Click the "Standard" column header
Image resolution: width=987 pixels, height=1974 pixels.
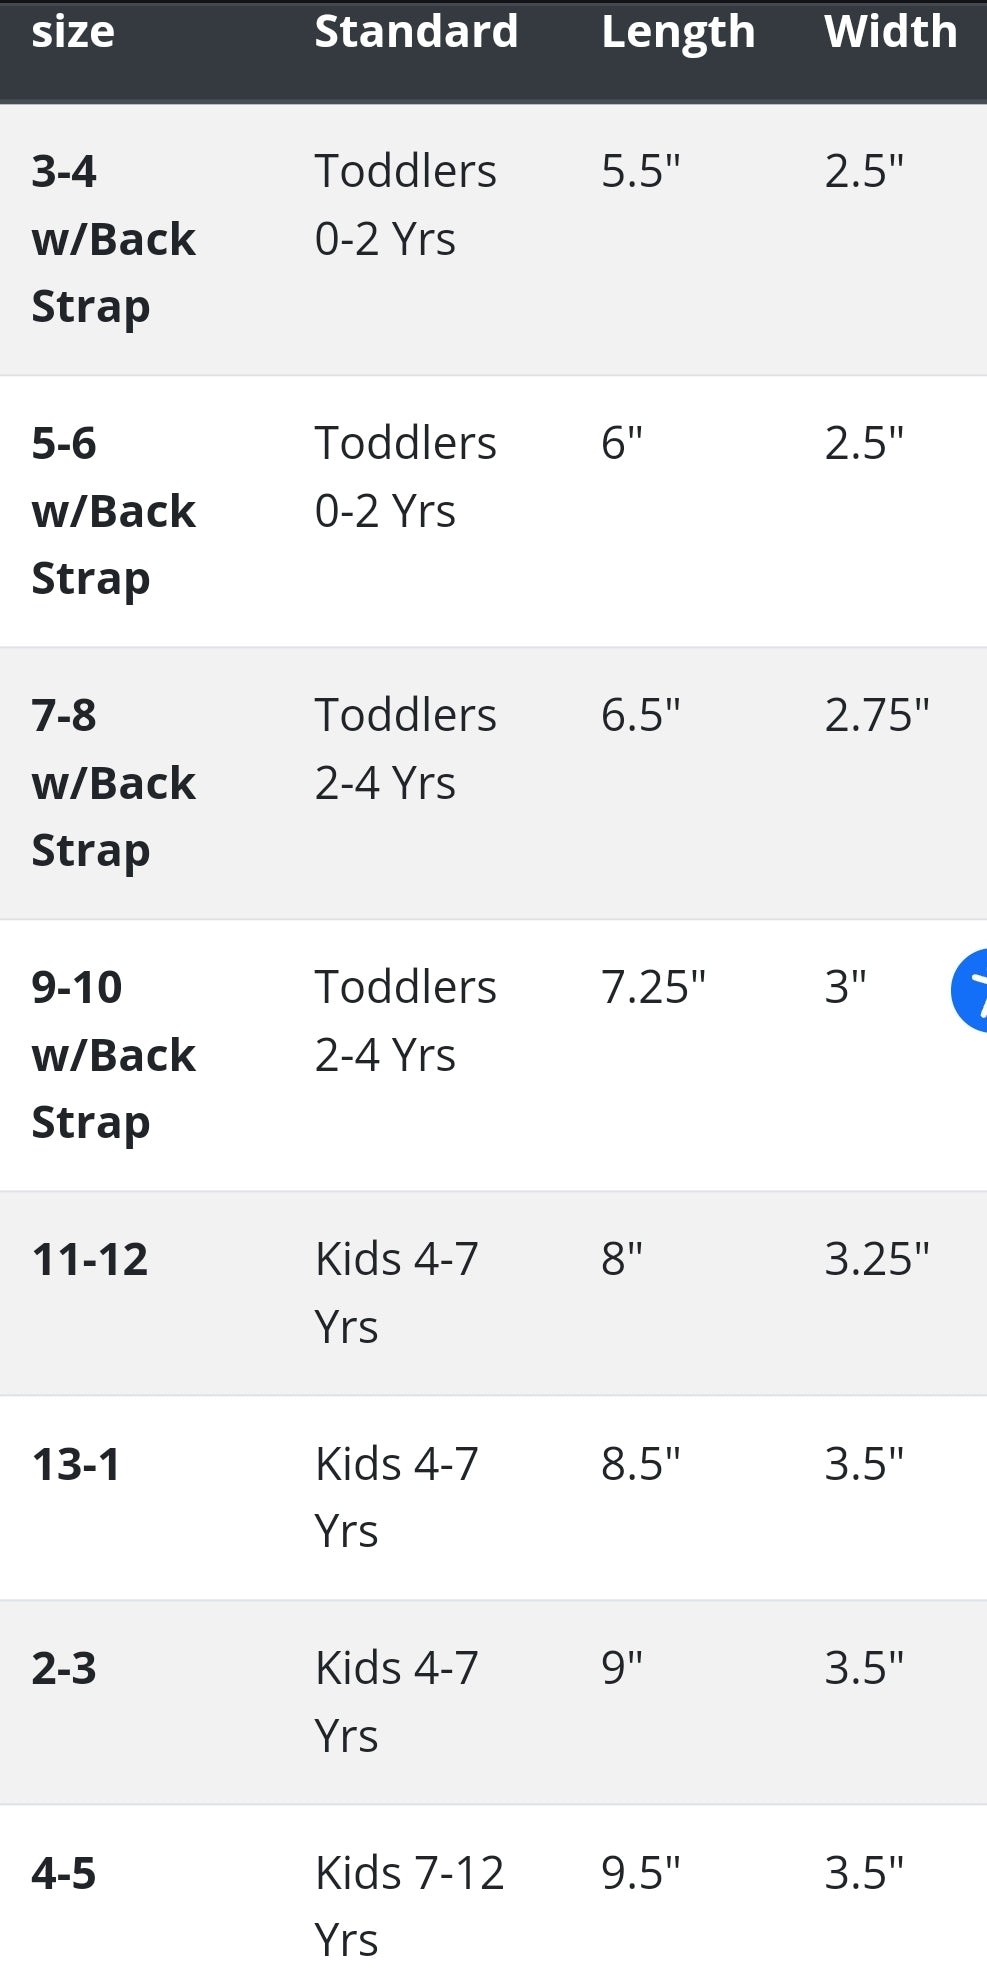[416, 32]
